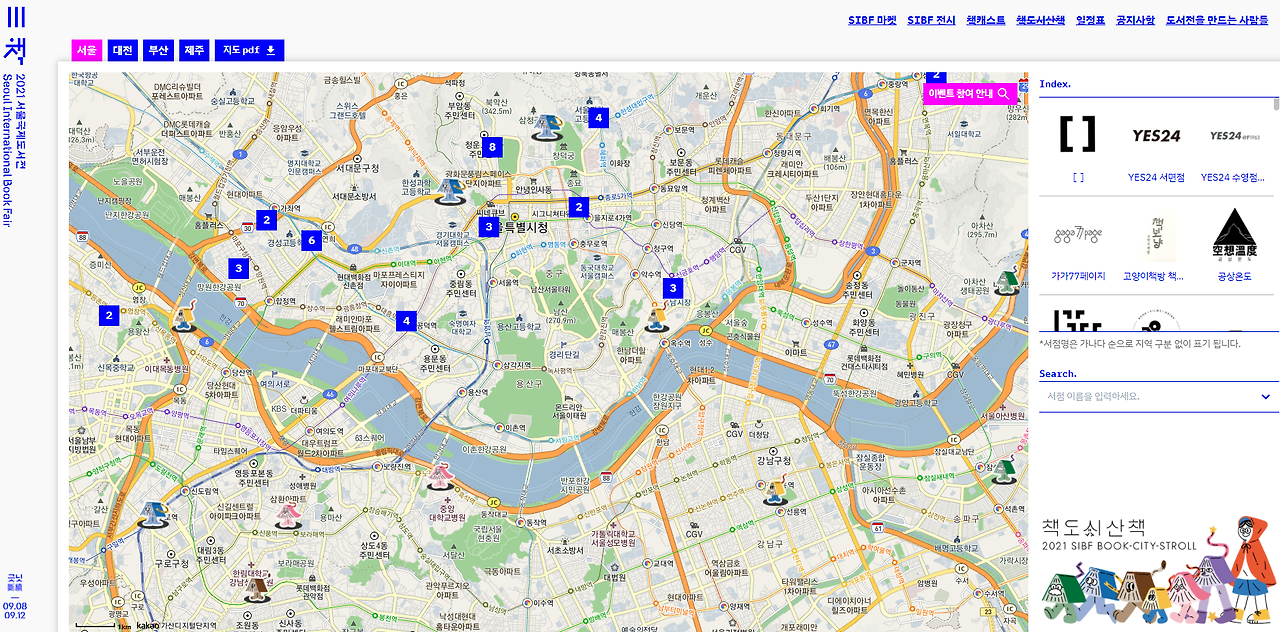Open cluster marker 4 near 이화장
This screenshot has width=1280, height=632.
pyautogui.click(x=598, y=117)
